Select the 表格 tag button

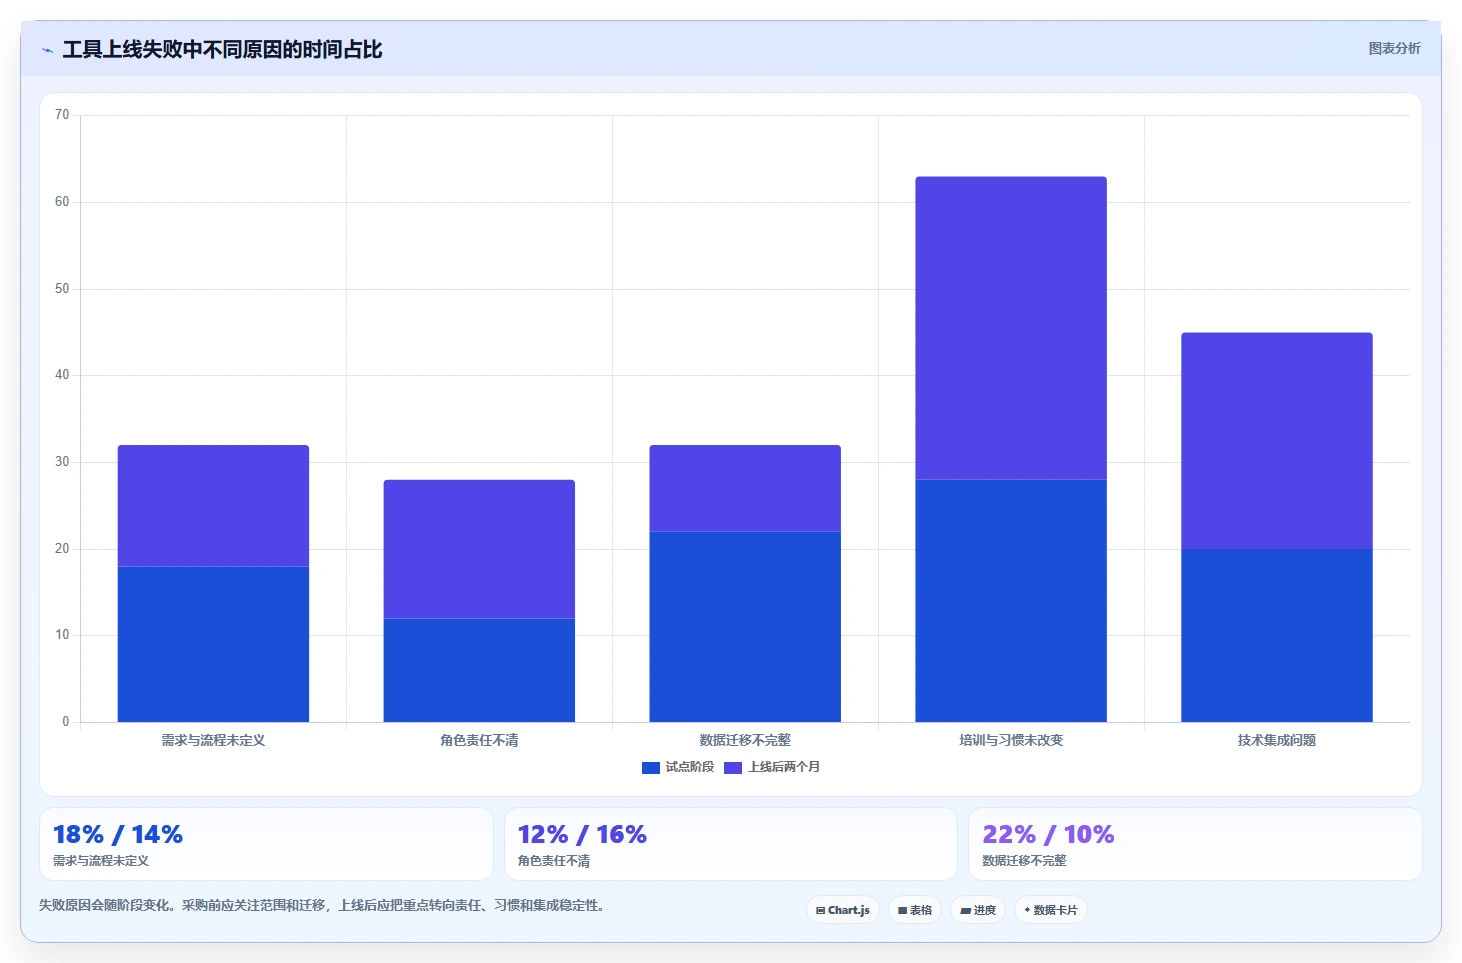915,910
